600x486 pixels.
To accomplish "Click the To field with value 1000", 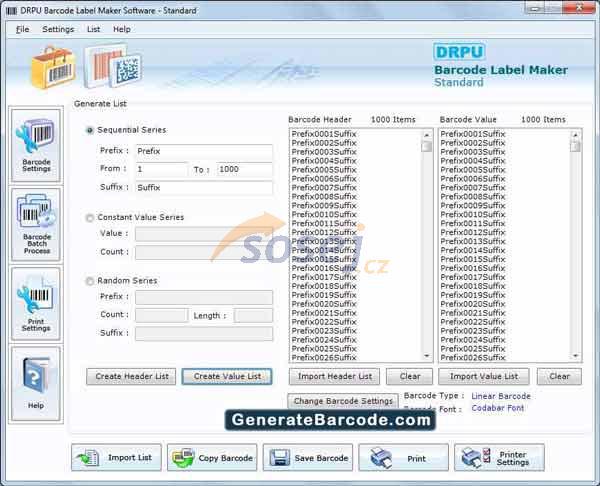I will coord(245,170).
